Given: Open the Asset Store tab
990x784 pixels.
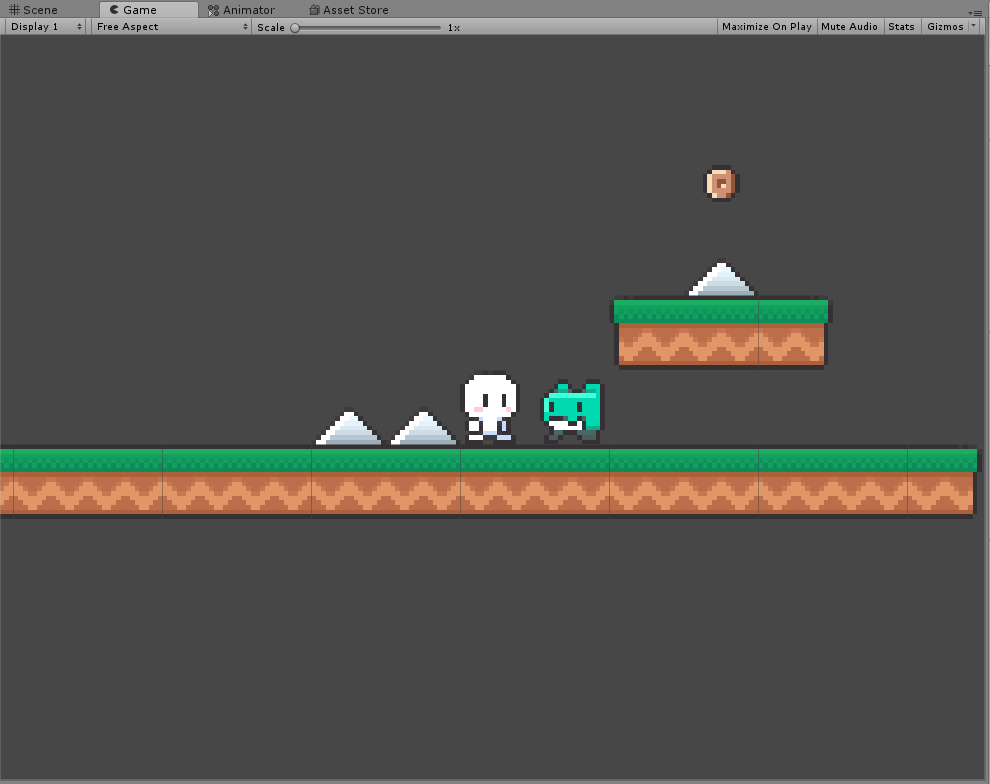Looking at the screenshot, I should pos(349,9).
